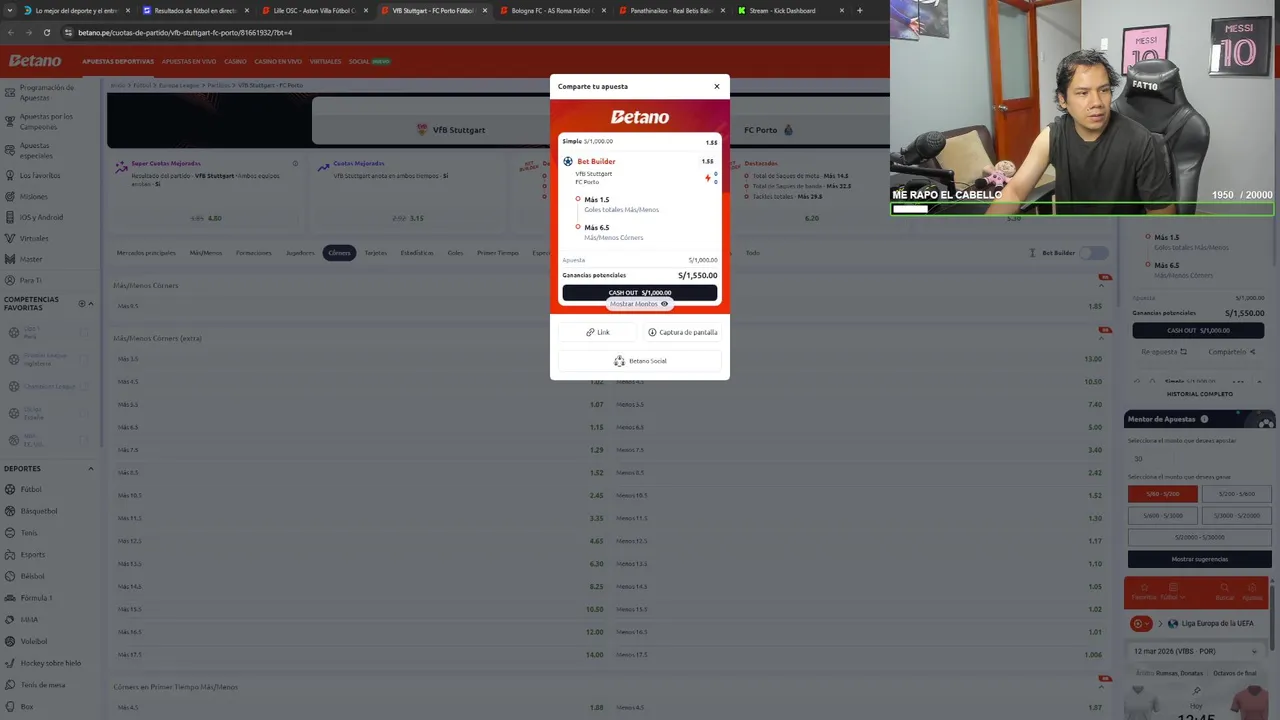Screen dimensions: 1280x720
Task: Copy bet Link in share dialog
Action: (598, 332)
